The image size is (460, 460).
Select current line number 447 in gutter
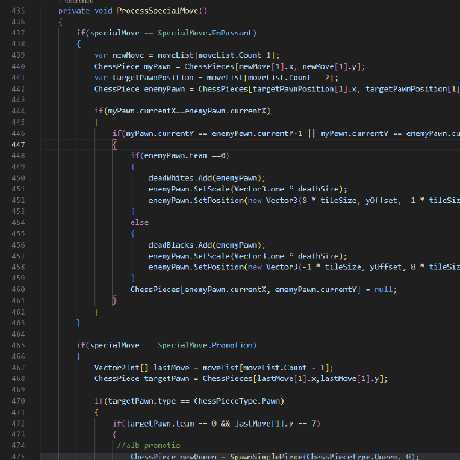(18, 145)
